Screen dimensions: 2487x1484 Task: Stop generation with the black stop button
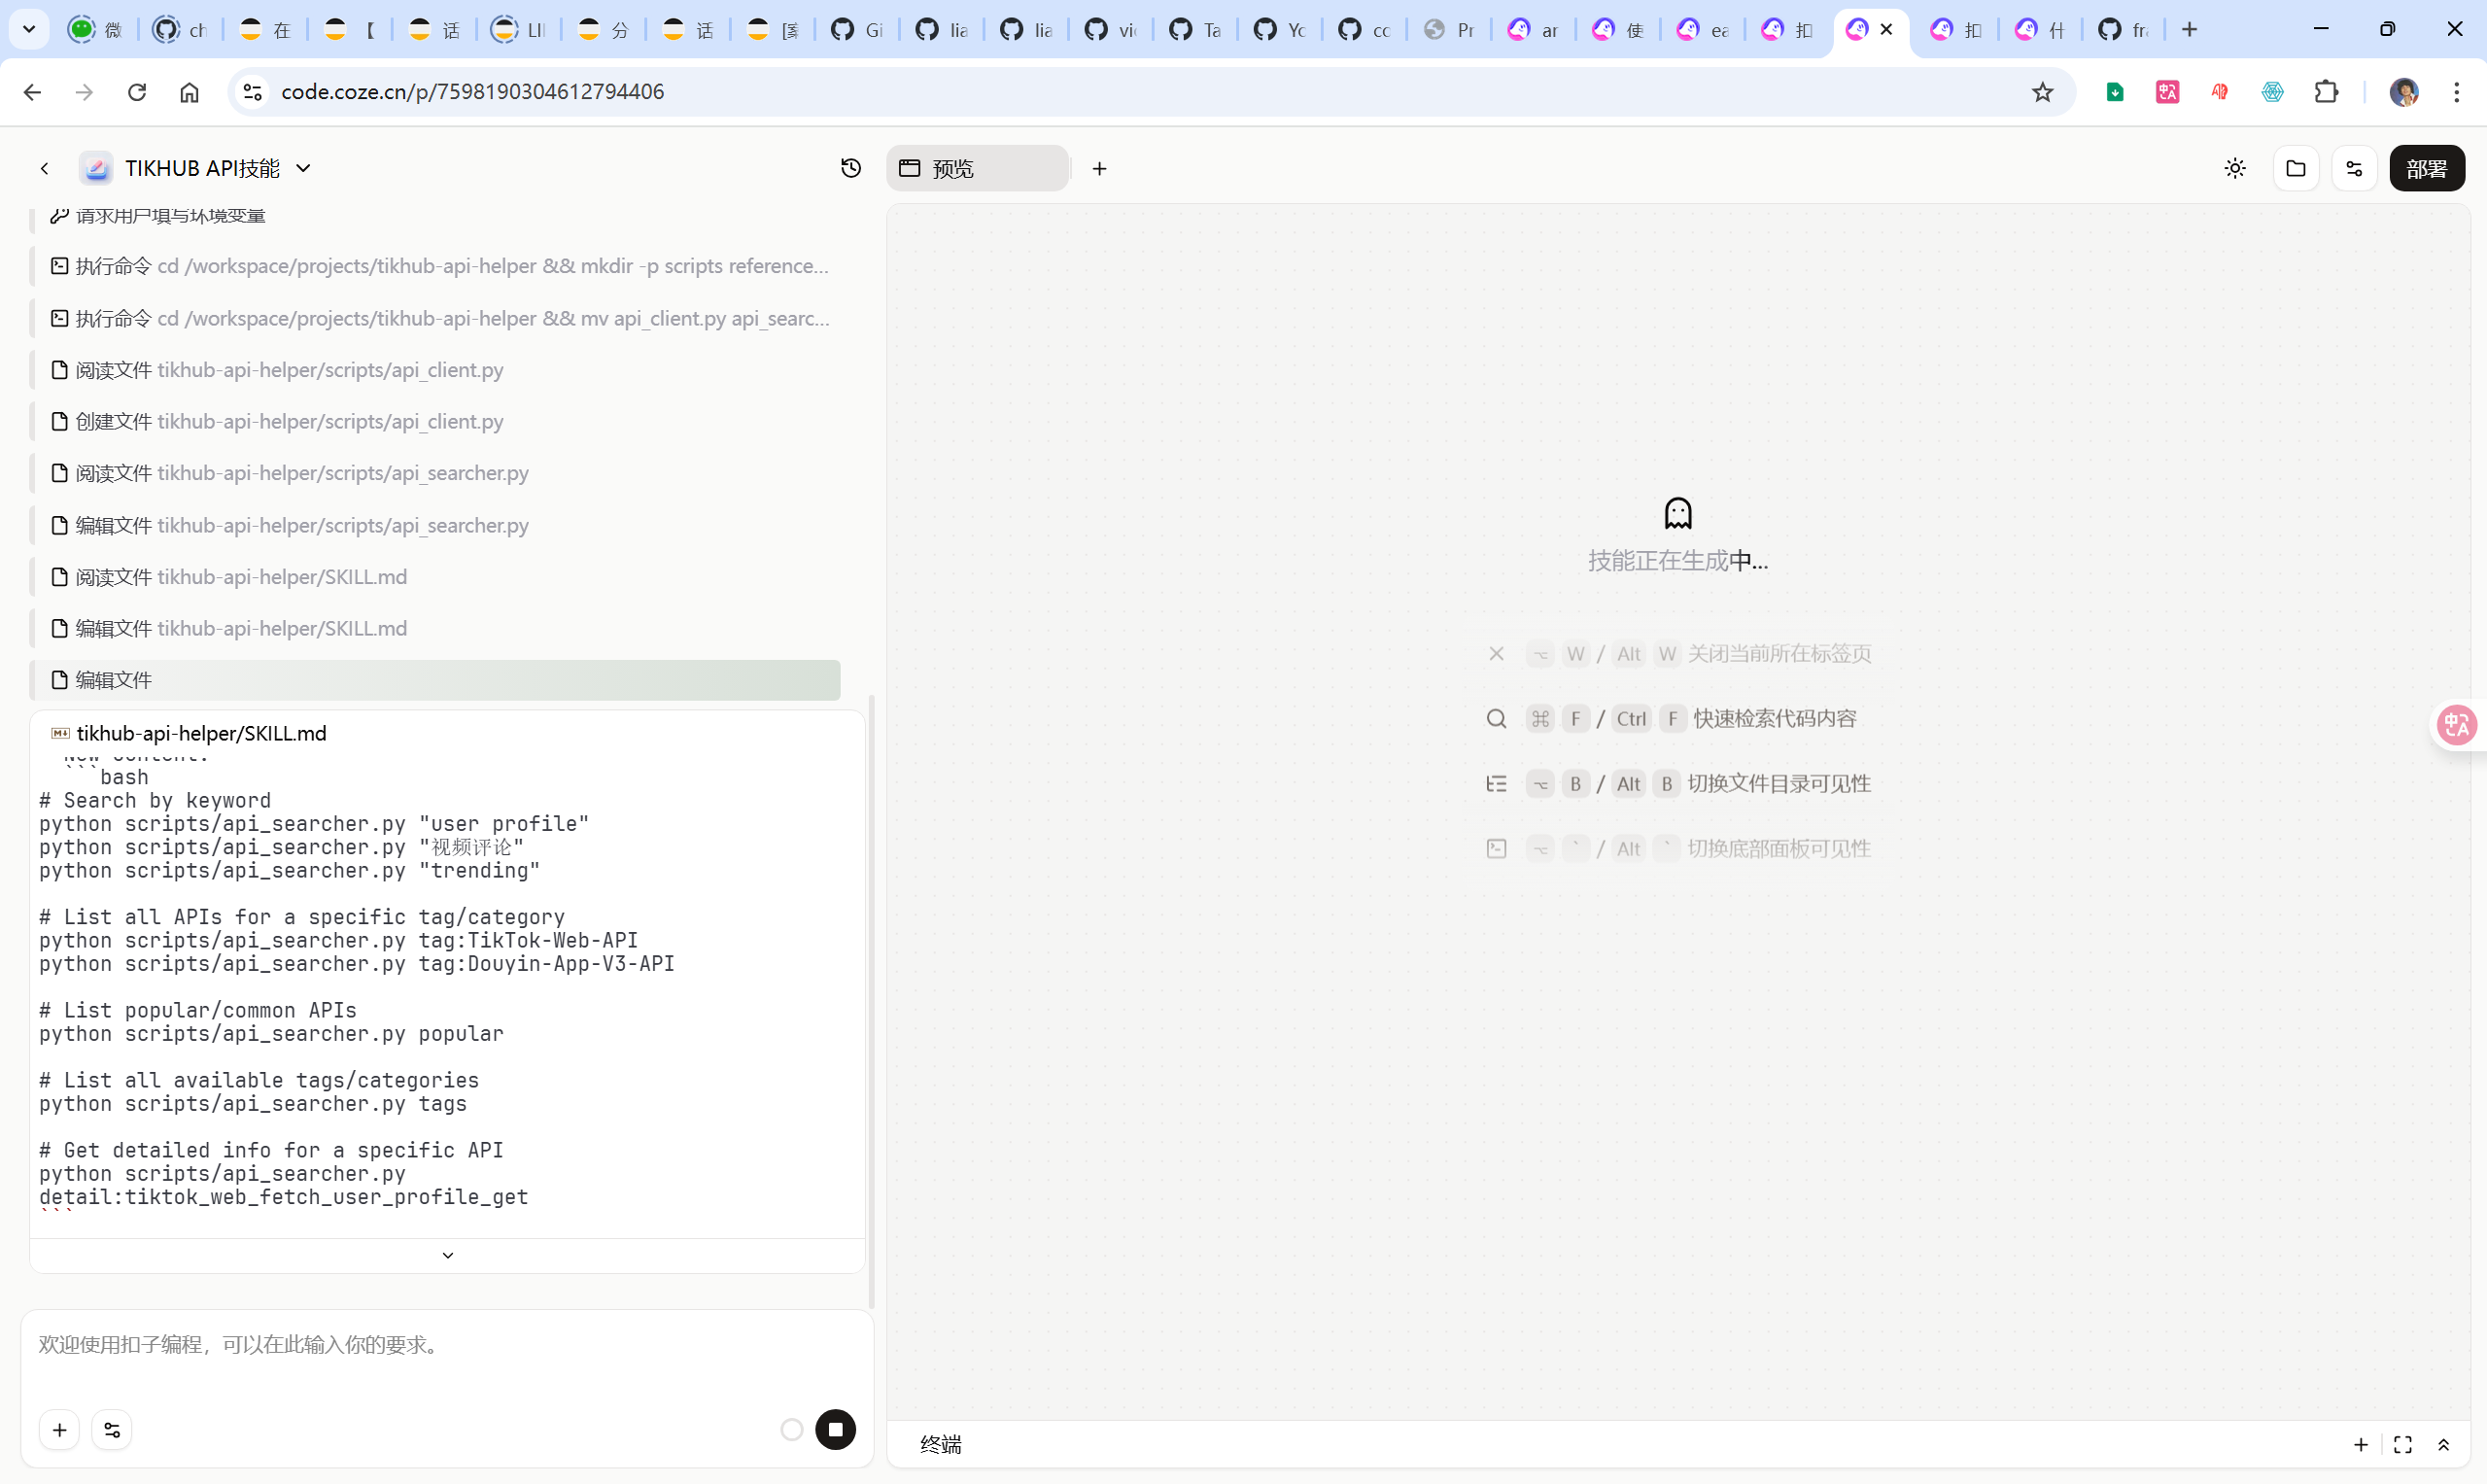point(835,1429)
